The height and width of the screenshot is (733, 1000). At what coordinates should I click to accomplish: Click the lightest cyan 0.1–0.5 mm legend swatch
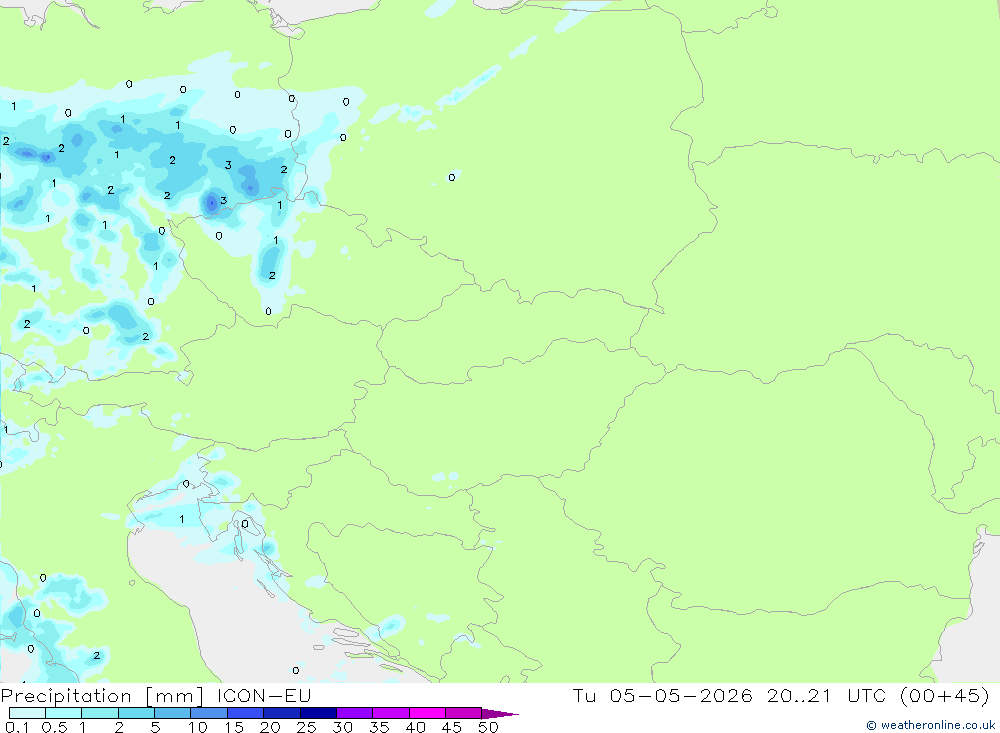[27, 713]
